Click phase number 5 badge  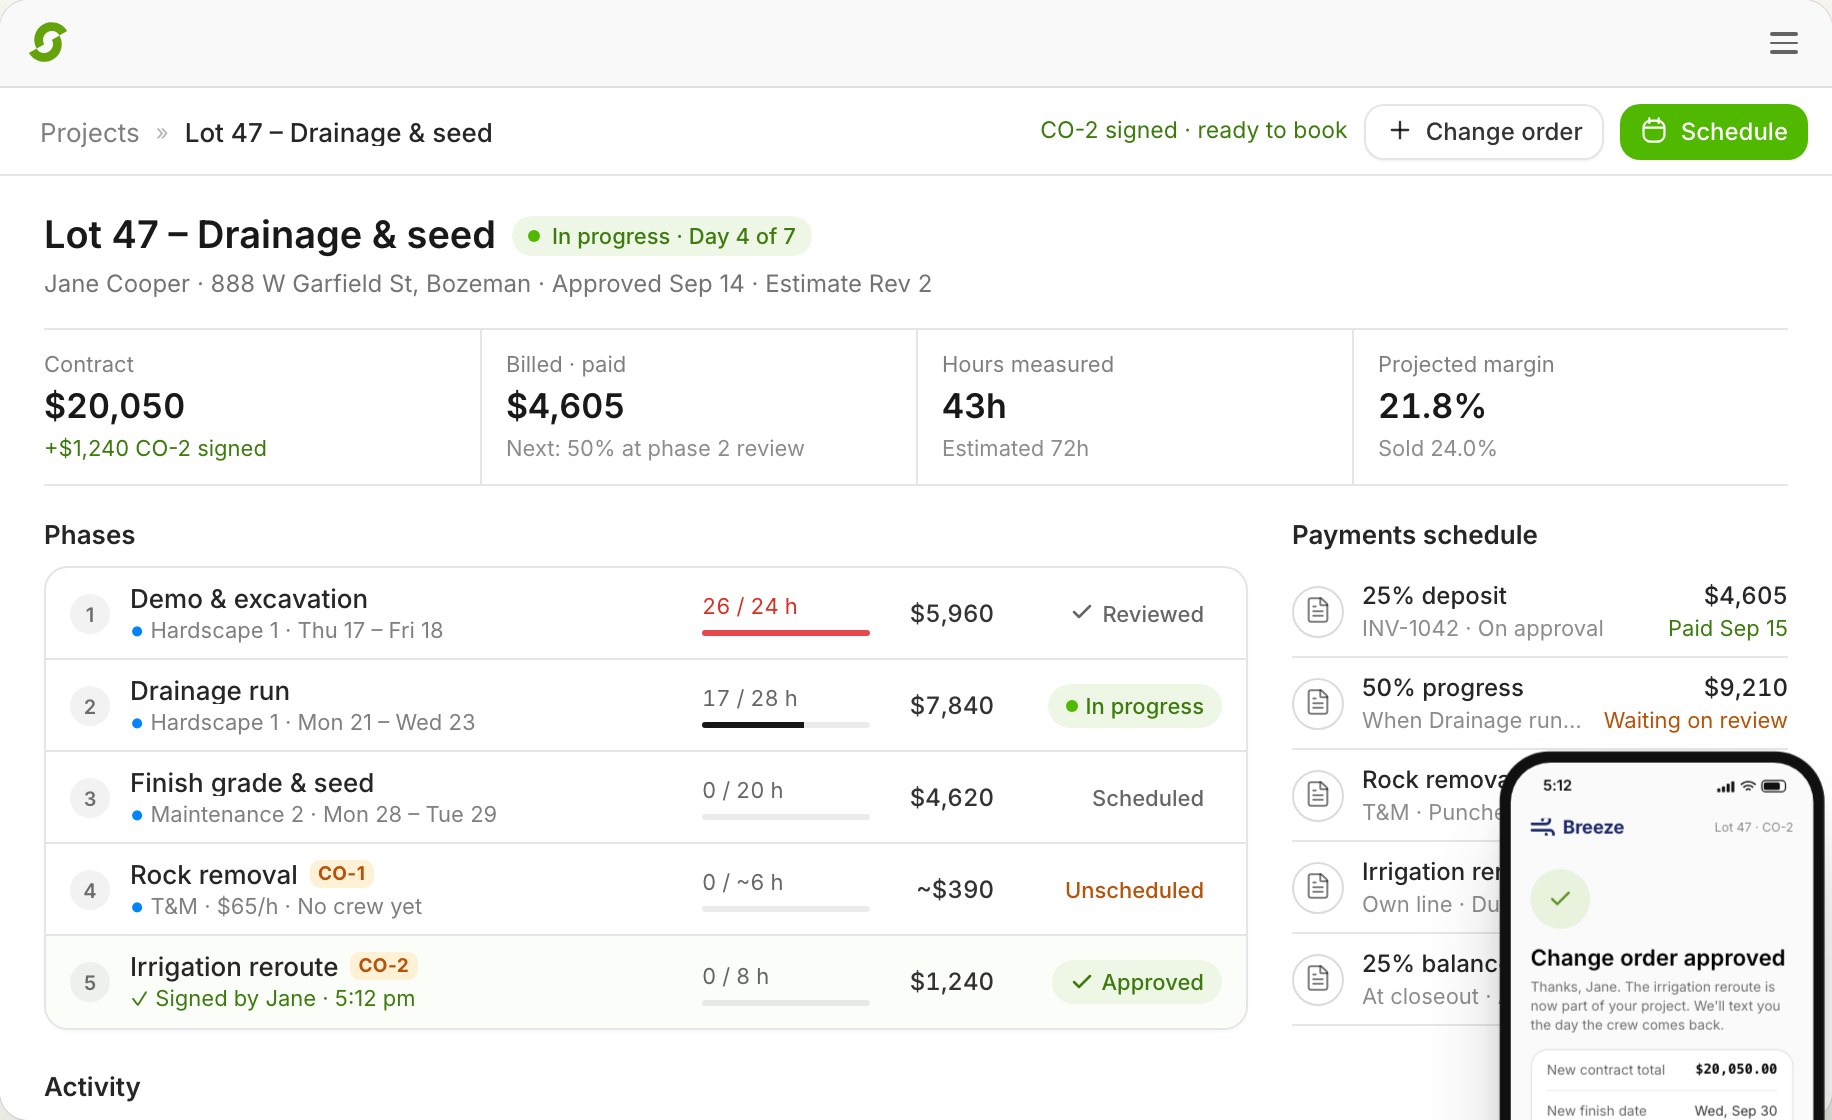(90, 982)
